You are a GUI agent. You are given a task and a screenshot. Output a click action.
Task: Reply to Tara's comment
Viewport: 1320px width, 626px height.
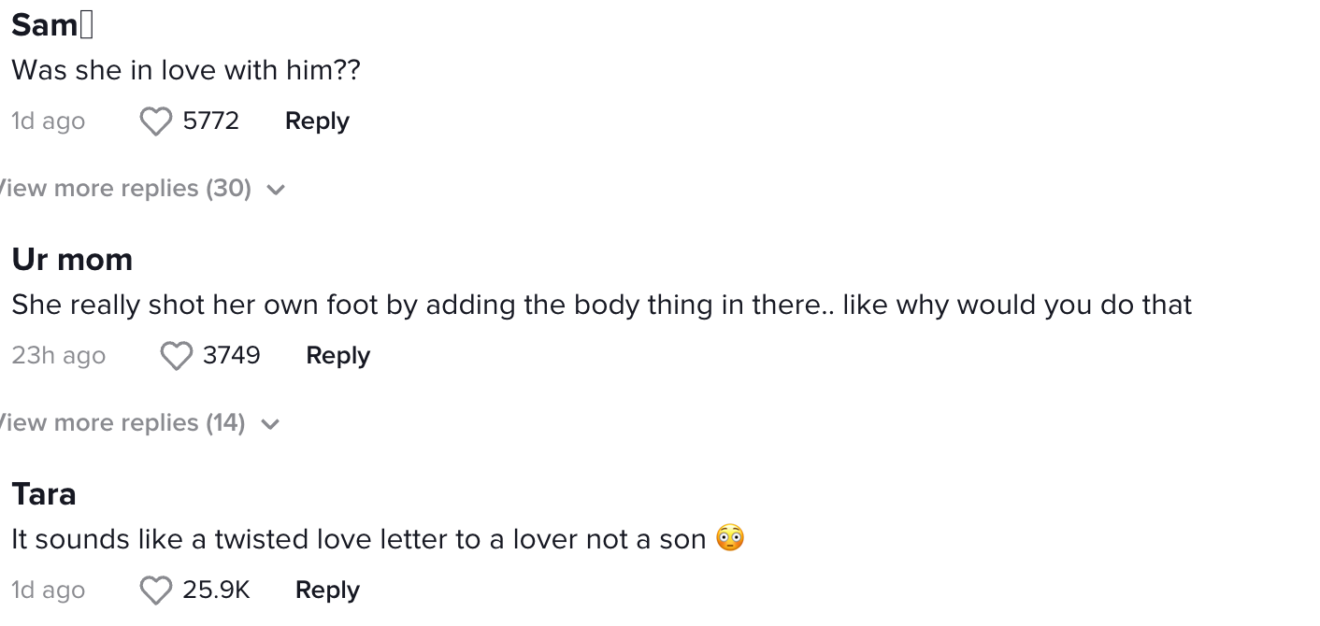click(327, 590)
